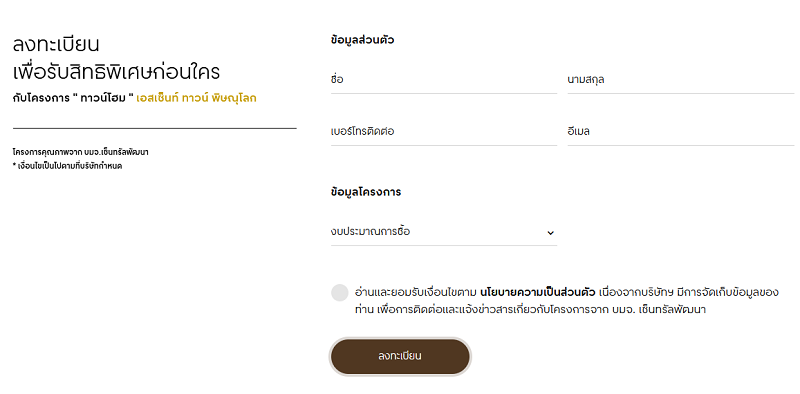Screen dimensions: 800x394
Task: Click consent text line mentioning บมจ. เซ็นทรัลพัฒนา
Action: pos(530,309)
